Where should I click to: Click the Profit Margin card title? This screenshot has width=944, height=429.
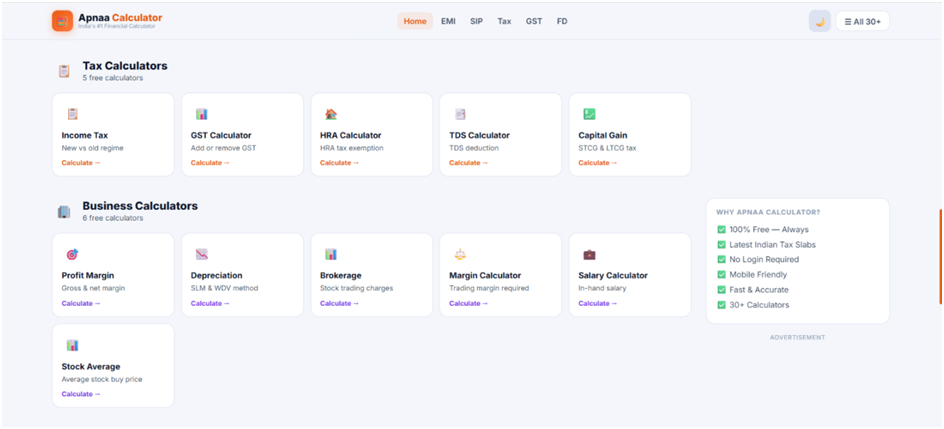(88, 276)
